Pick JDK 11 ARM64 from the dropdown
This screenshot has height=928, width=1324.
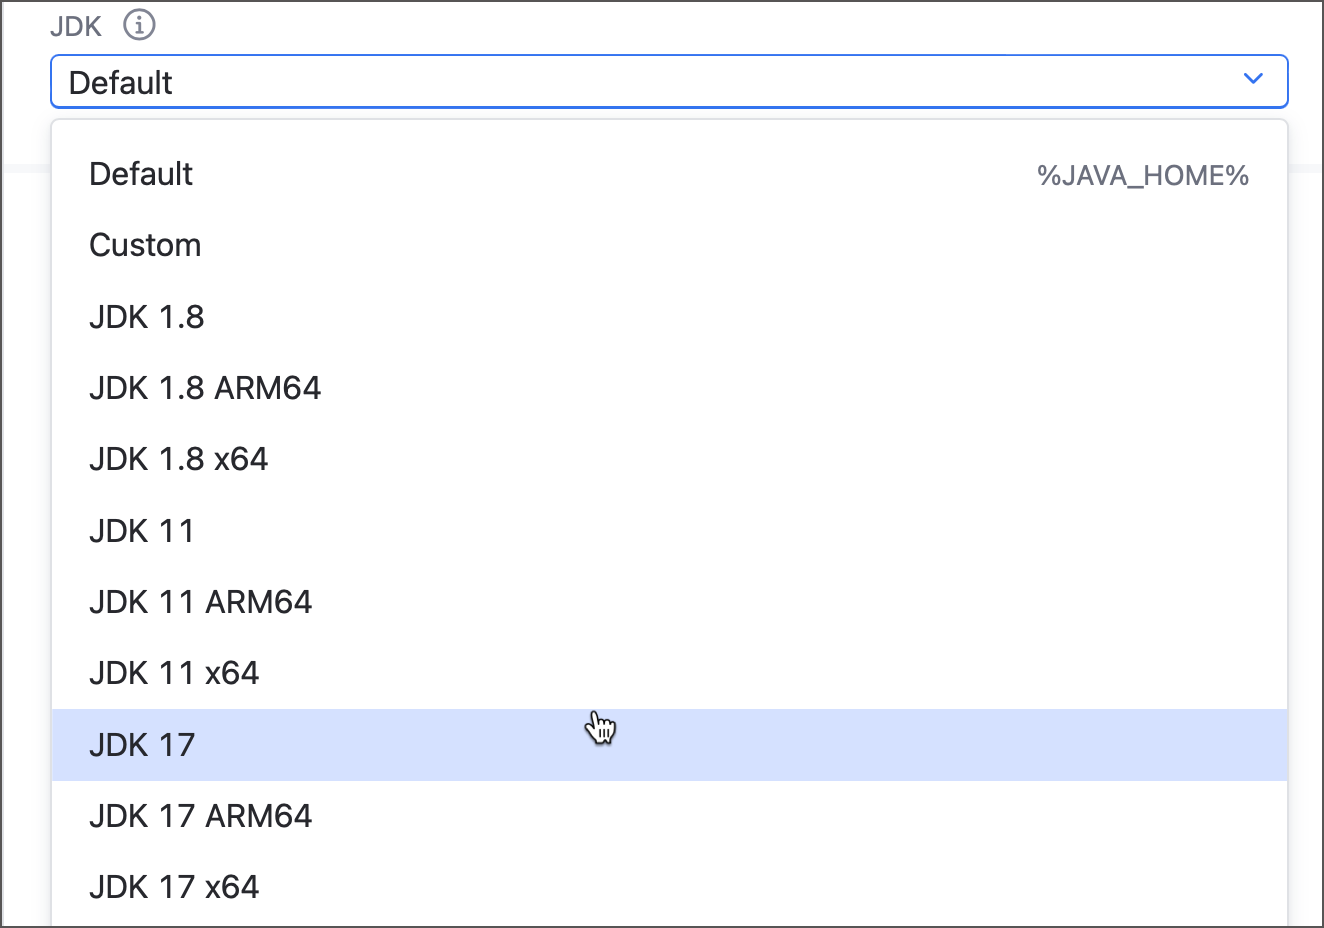coord(669,602)
